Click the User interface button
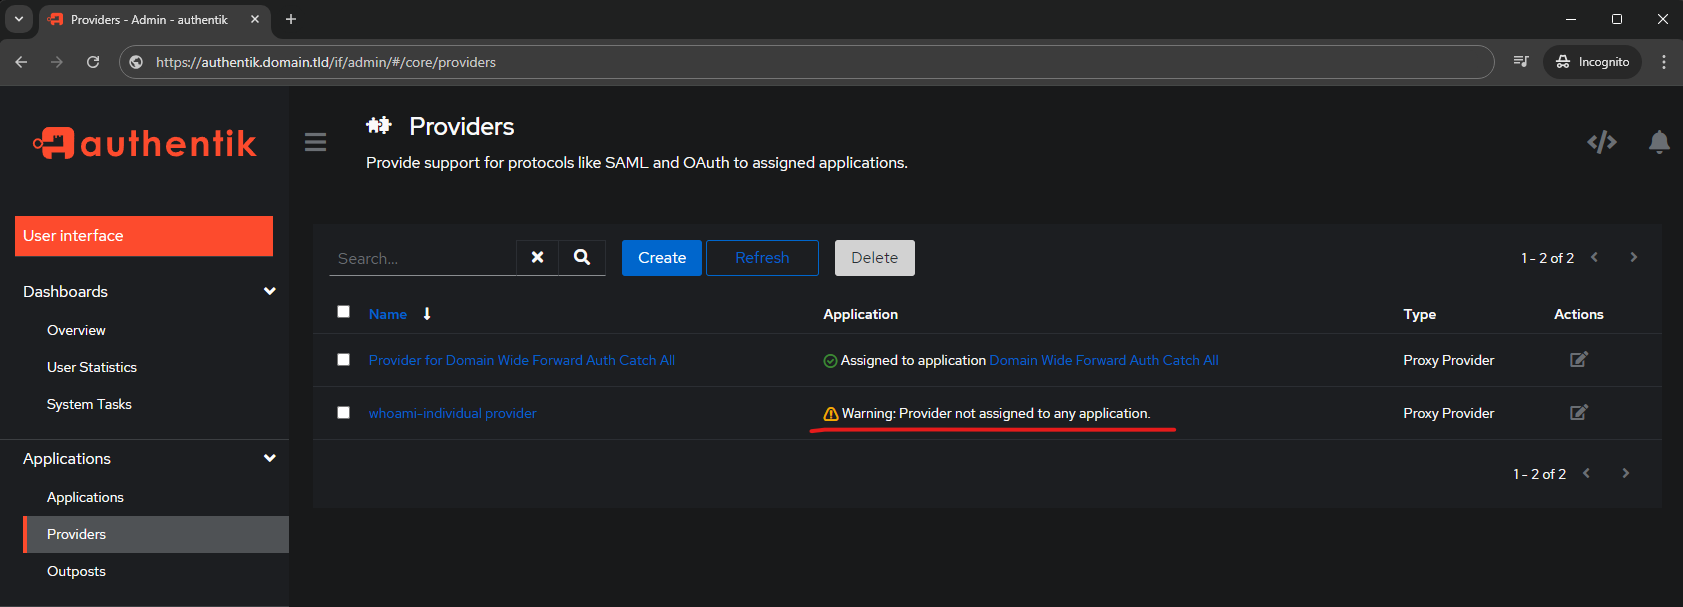The image size is (1683, 607). click(x=144, y=236)
